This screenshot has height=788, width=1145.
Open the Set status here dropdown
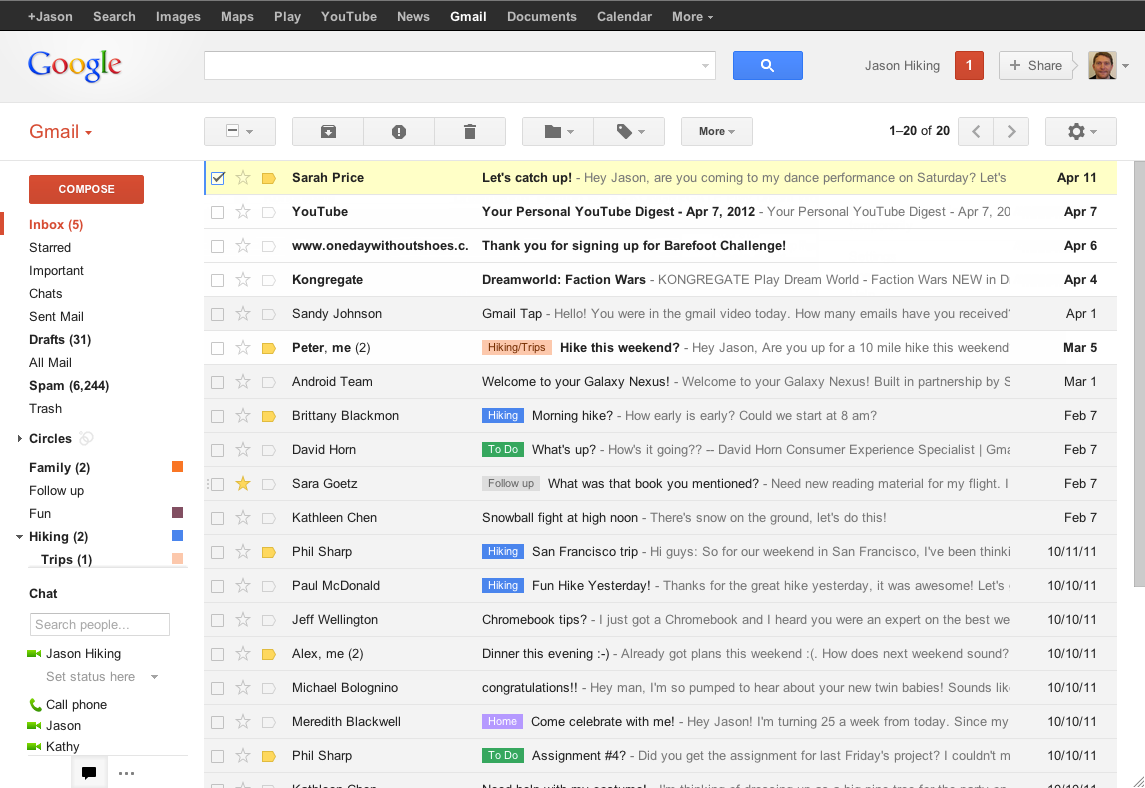pyautogui.click(x=154, y=677)
